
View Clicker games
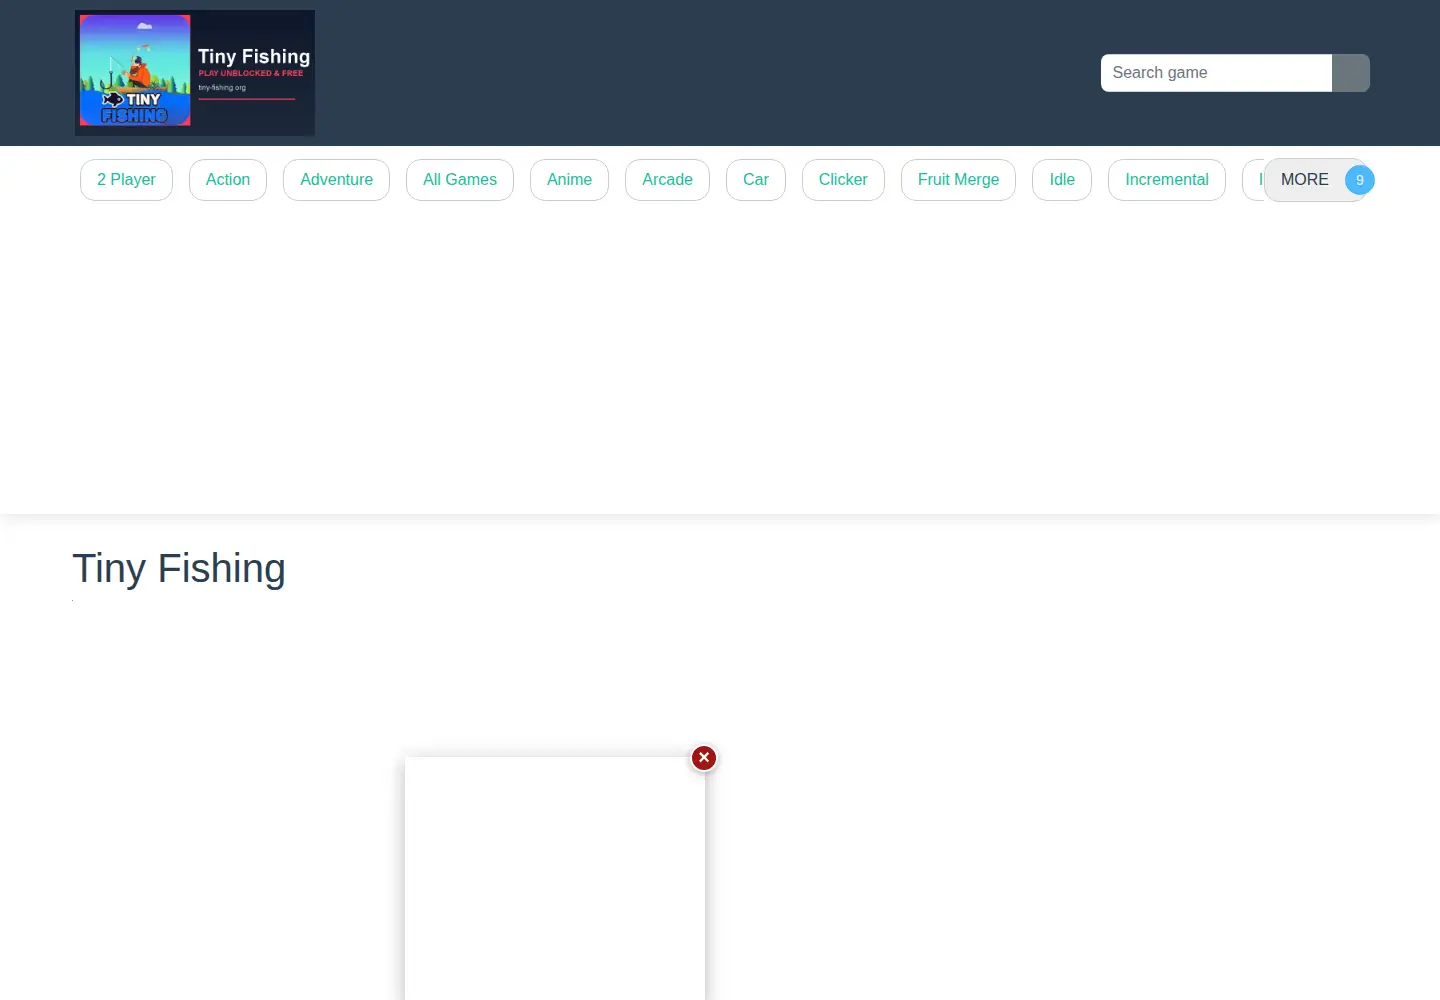tap(843, 180)
